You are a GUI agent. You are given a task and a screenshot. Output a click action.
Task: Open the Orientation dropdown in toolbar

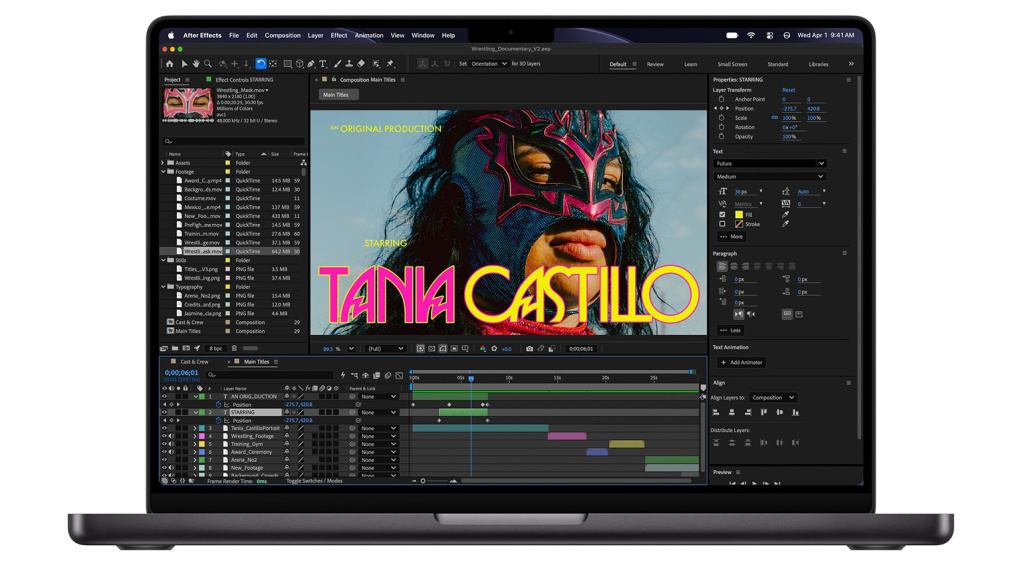click(488, 64)
